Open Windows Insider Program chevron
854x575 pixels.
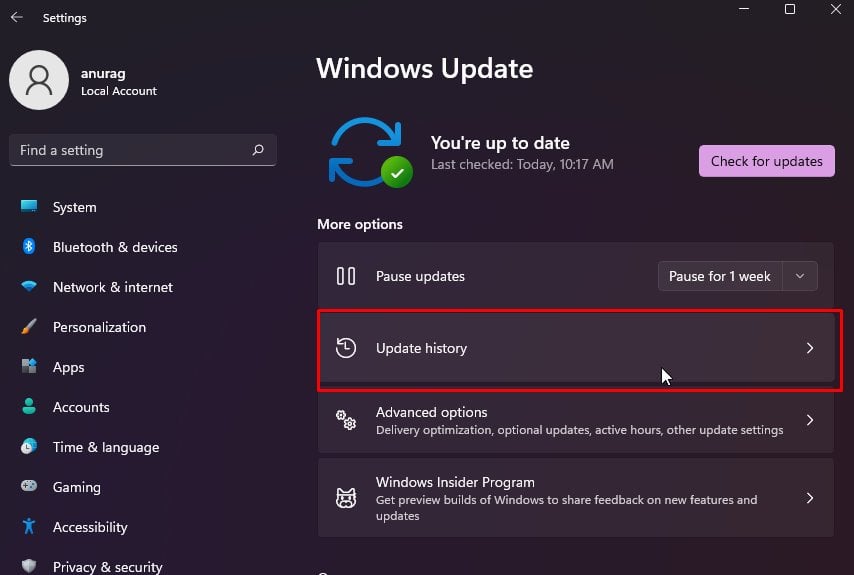(x=810, y=498)
